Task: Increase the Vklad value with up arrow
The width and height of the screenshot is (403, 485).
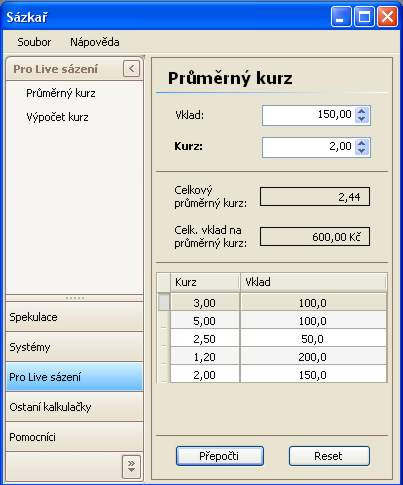Action: point(362,111)
